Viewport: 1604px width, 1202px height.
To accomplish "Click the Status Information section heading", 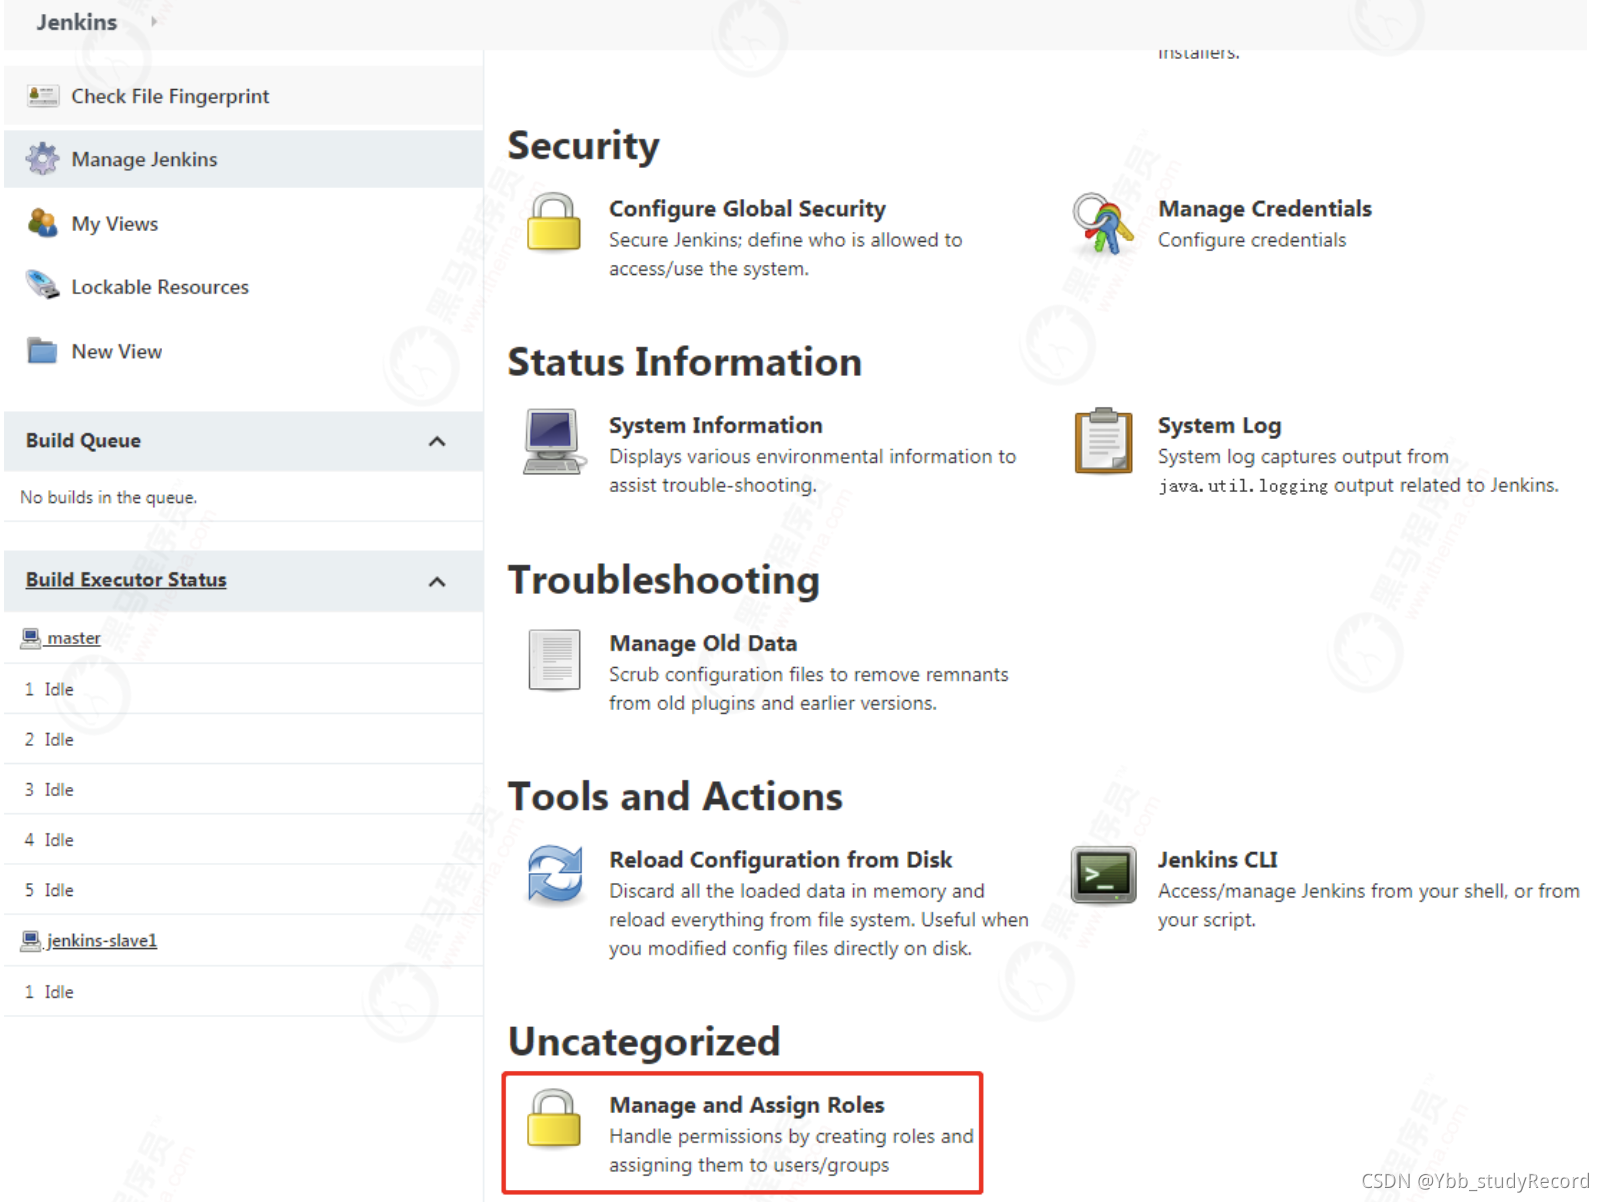I will [685, 361].
